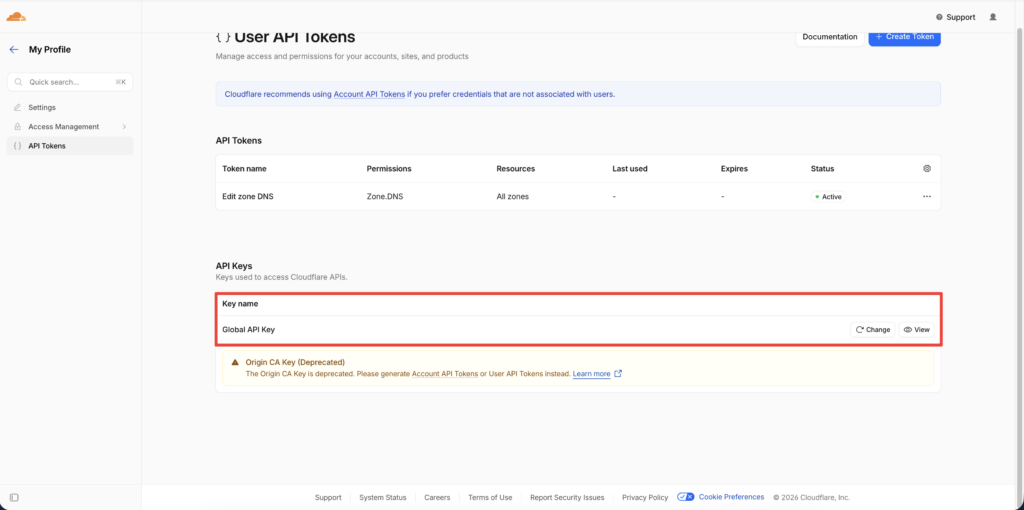1024x510 pixels.
Task: Open the System Status footer link
Action: [383, 498]
